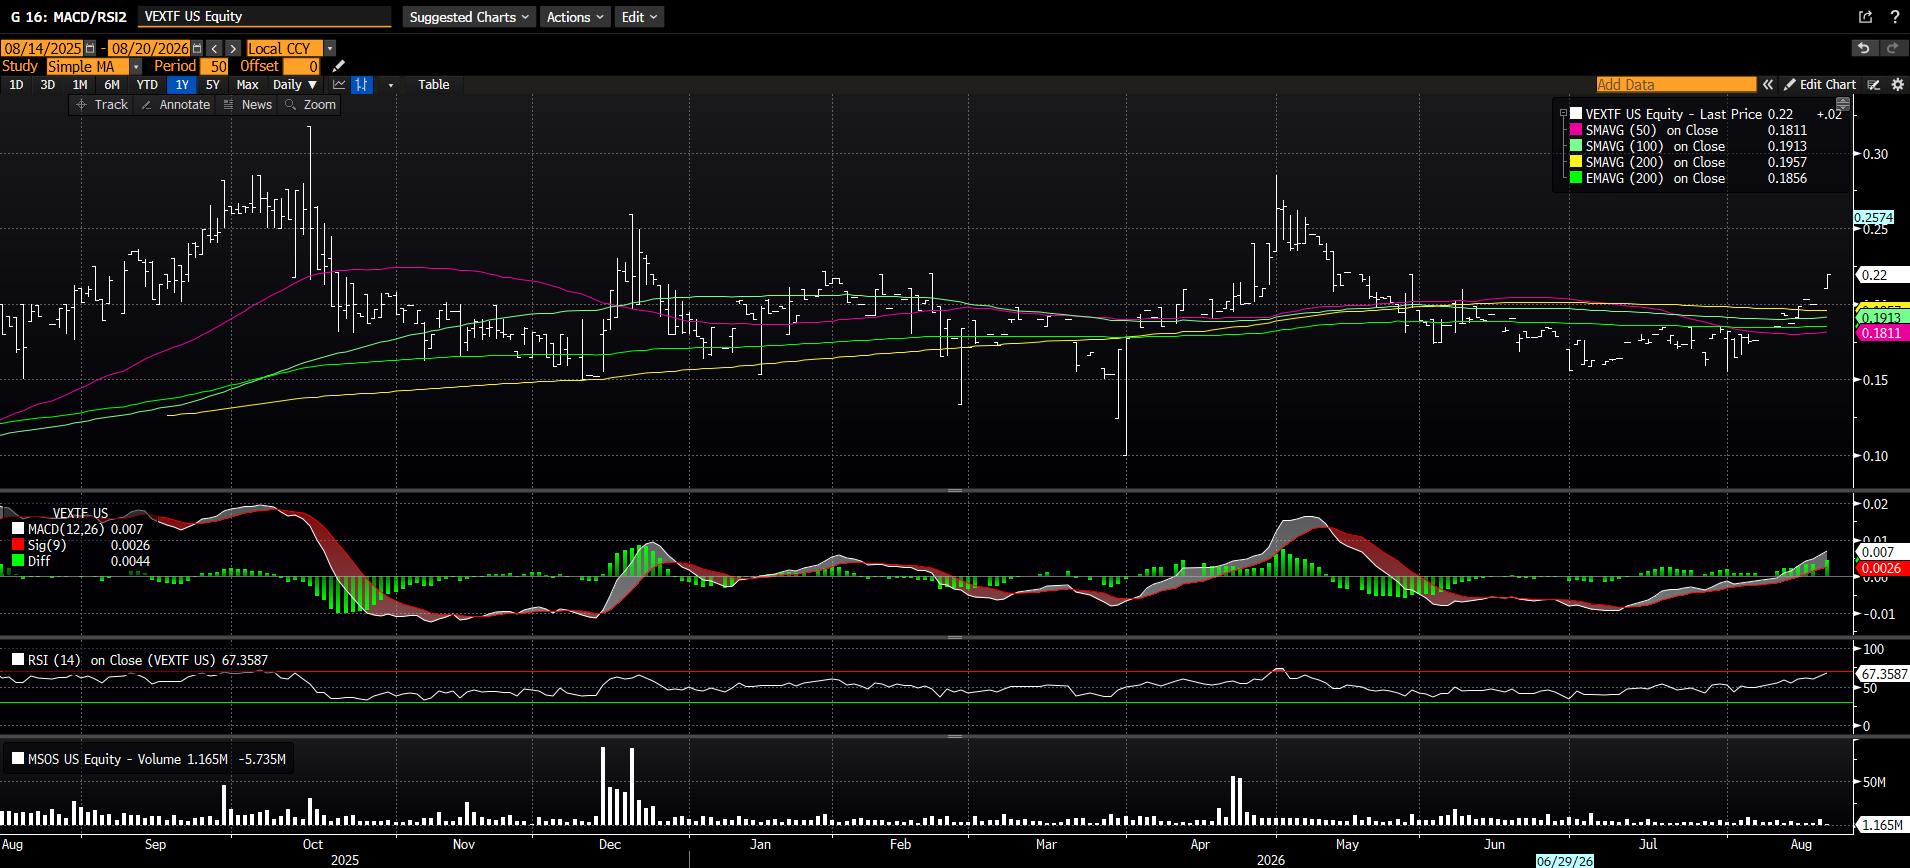Screen dimensions: 1910x868
Task: Click the pencil icon beside Offset field
Action: [x=338, y=66]
